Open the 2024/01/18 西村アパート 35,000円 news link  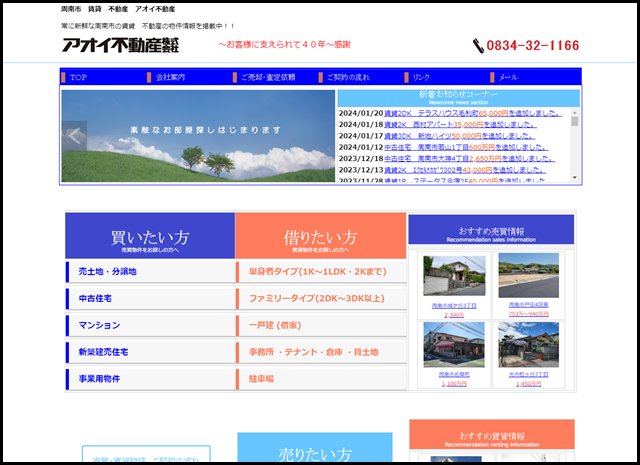460,125
